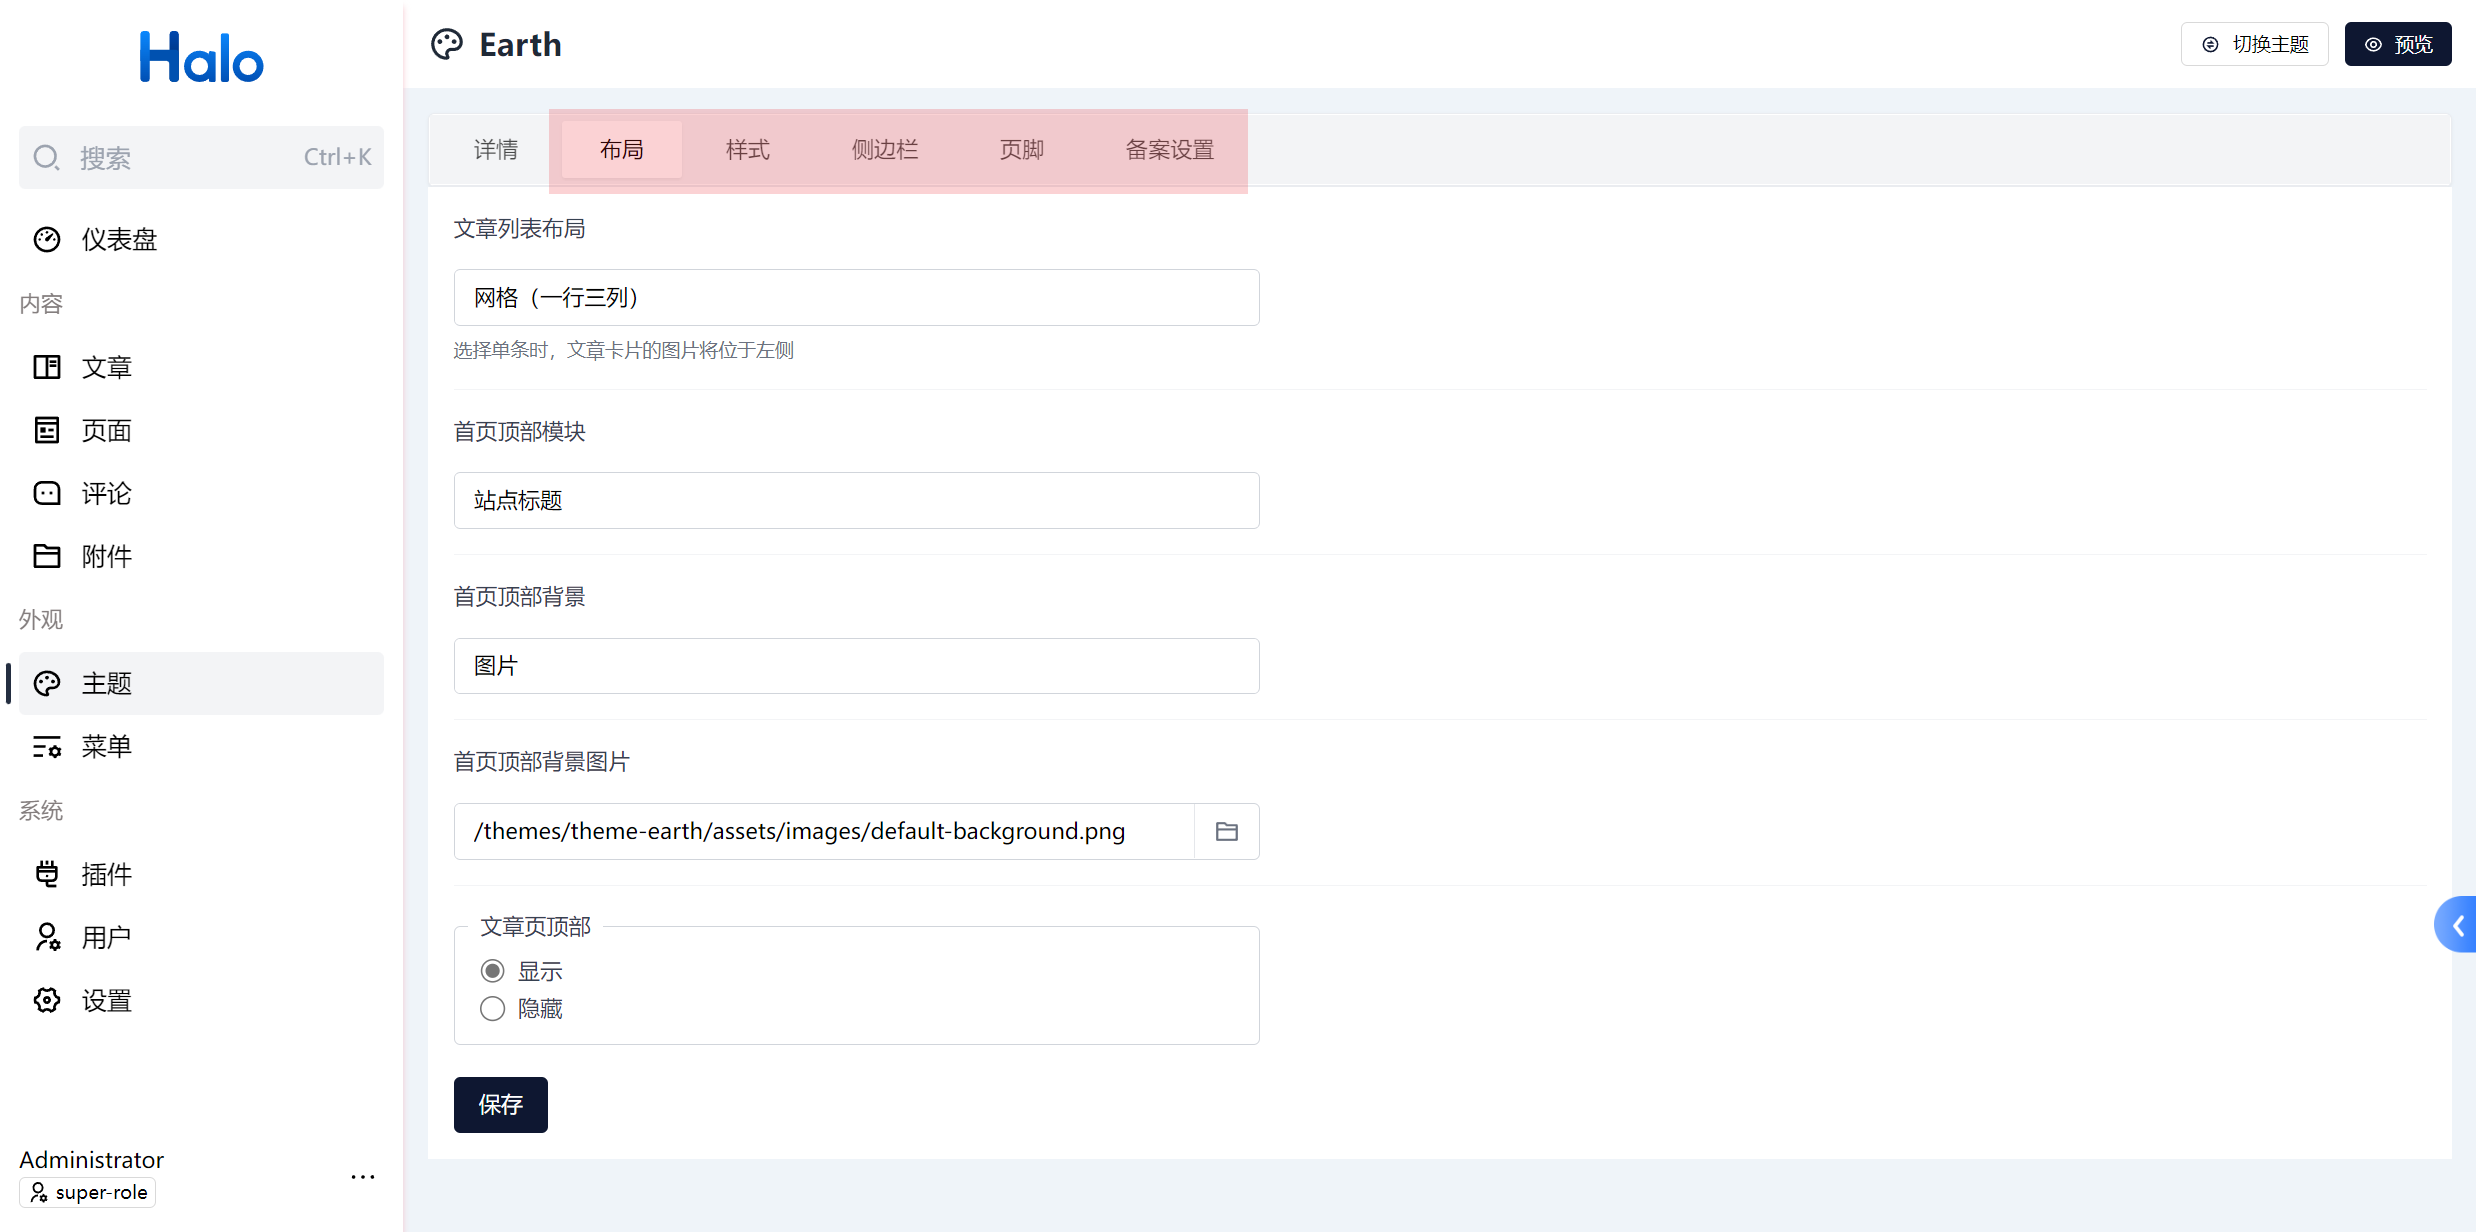This screenshot has width=2476, height=1232.
Task: Click the super-role badge
Action: pyautogui.click(x=88, y=1192)
